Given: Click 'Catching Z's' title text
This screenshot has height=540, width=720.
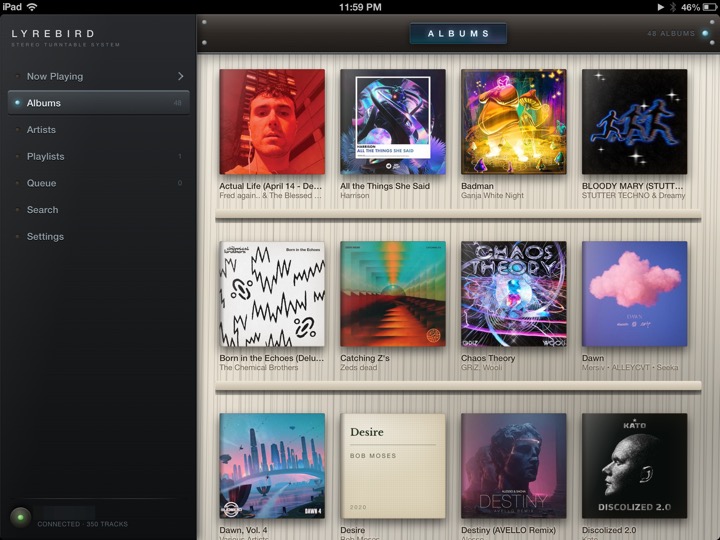Looking at the screenshot, I should pos(365,358).
